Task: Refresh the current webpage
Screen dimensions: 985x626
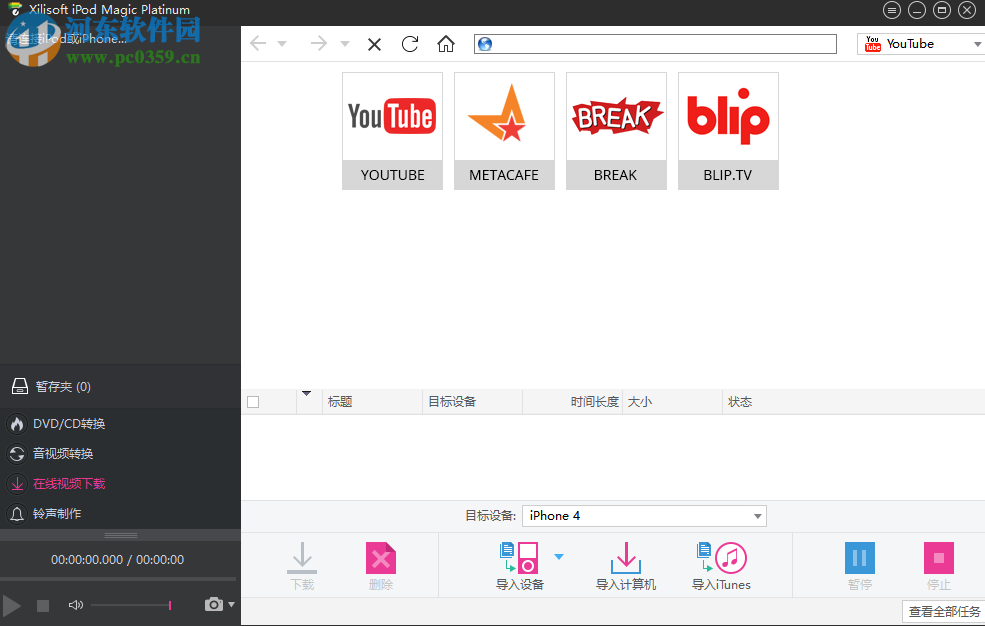Action: point(409,44)
